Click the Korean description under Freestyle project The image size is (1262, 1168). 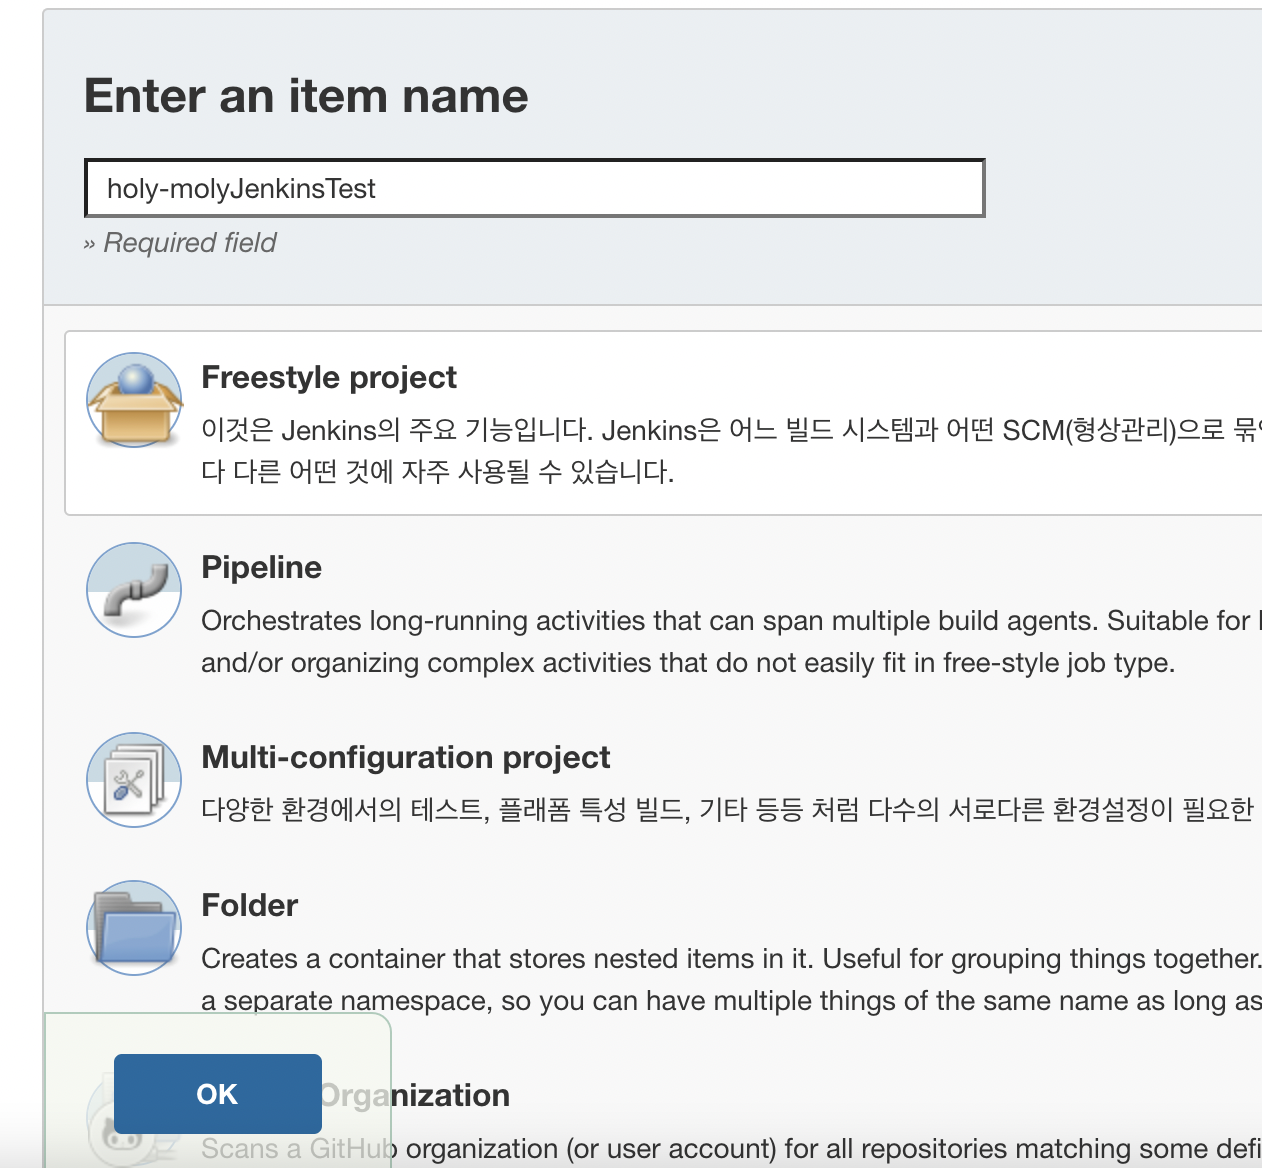pos(731,451)
